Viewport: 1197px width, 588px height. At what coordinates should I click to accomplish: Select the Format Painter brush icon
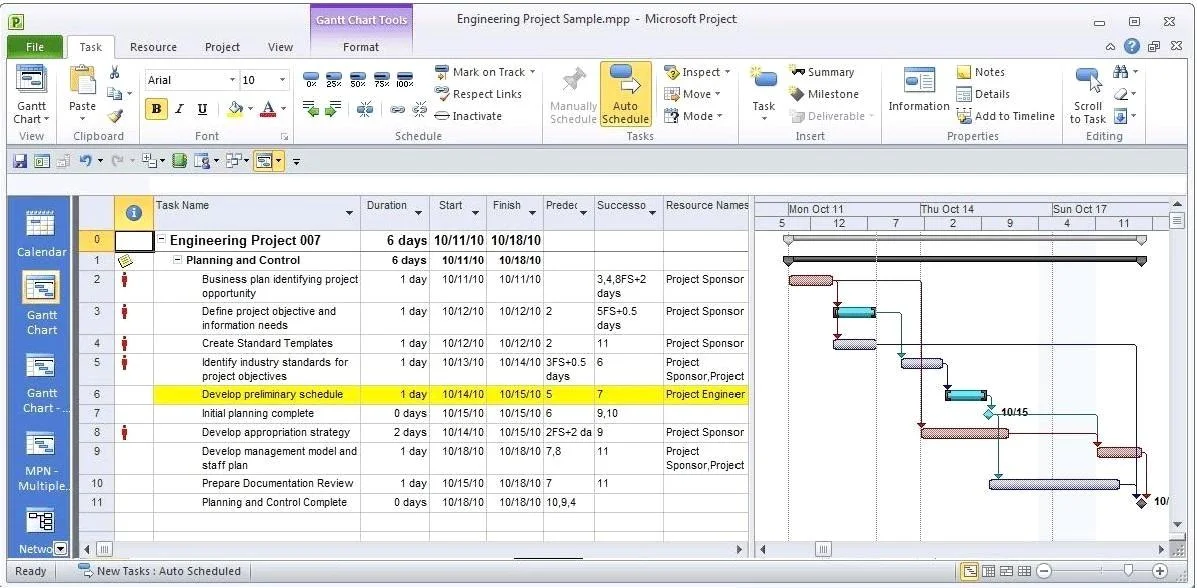coord(115,116)
